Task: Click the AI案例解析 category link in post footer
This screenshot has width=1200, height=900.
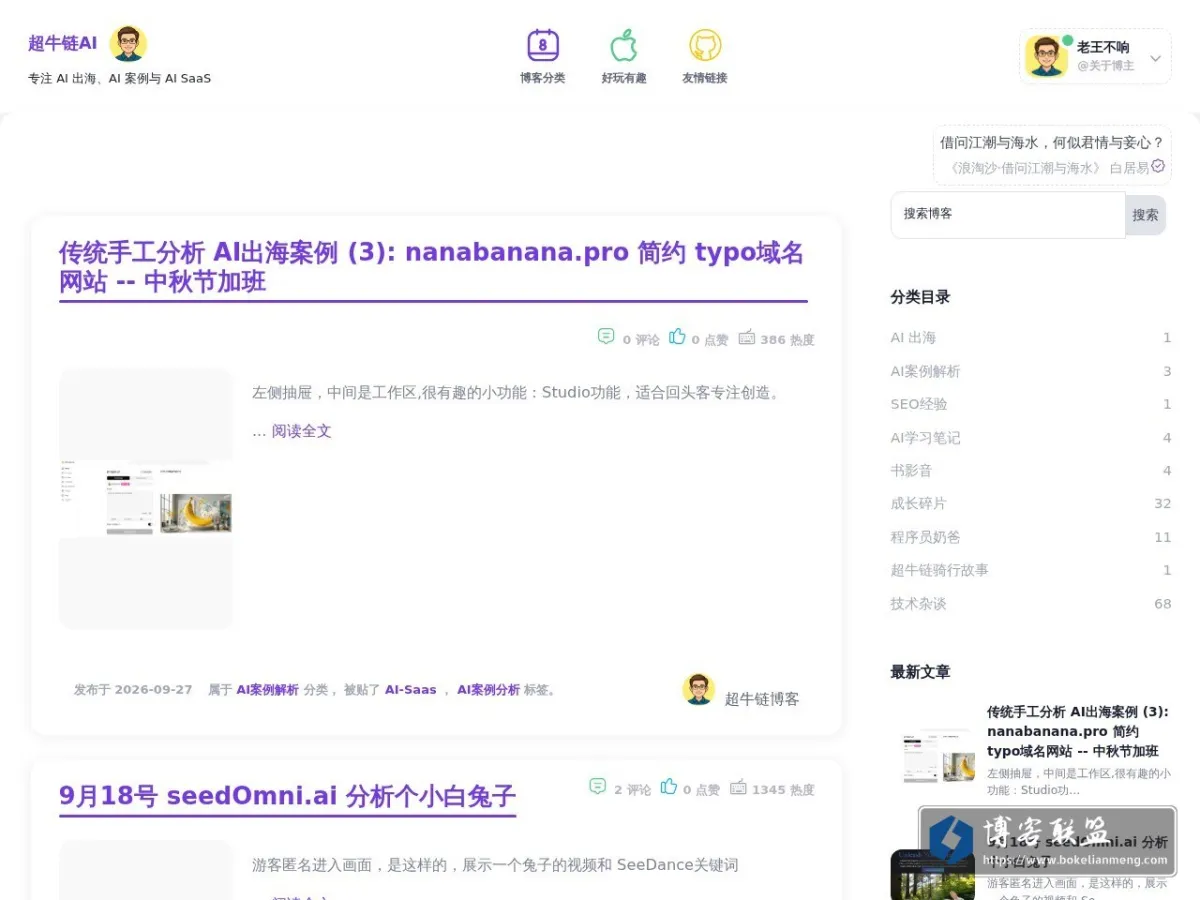Action: coord(268,690)
